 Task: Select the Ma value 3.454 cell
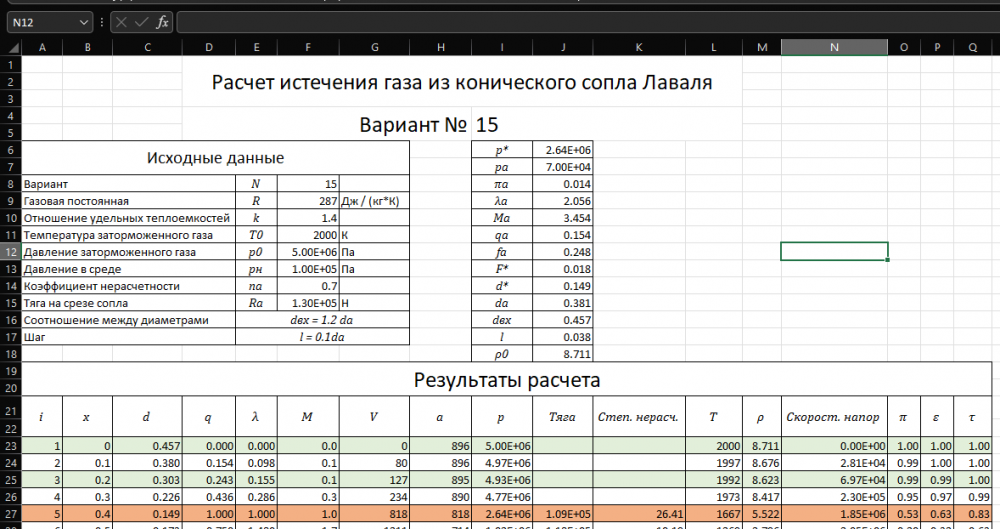(x=563, y=218)
